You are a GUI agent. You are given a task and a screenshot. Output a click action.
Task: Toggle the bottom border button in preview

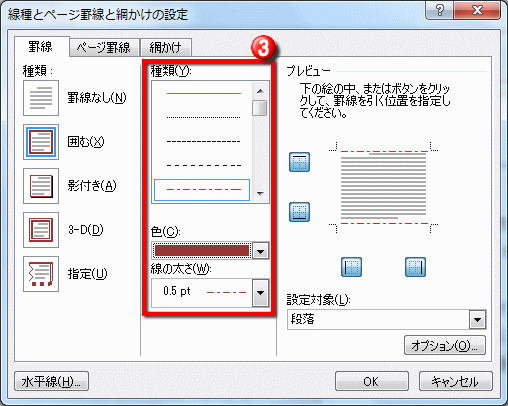(x=299, y=212)
